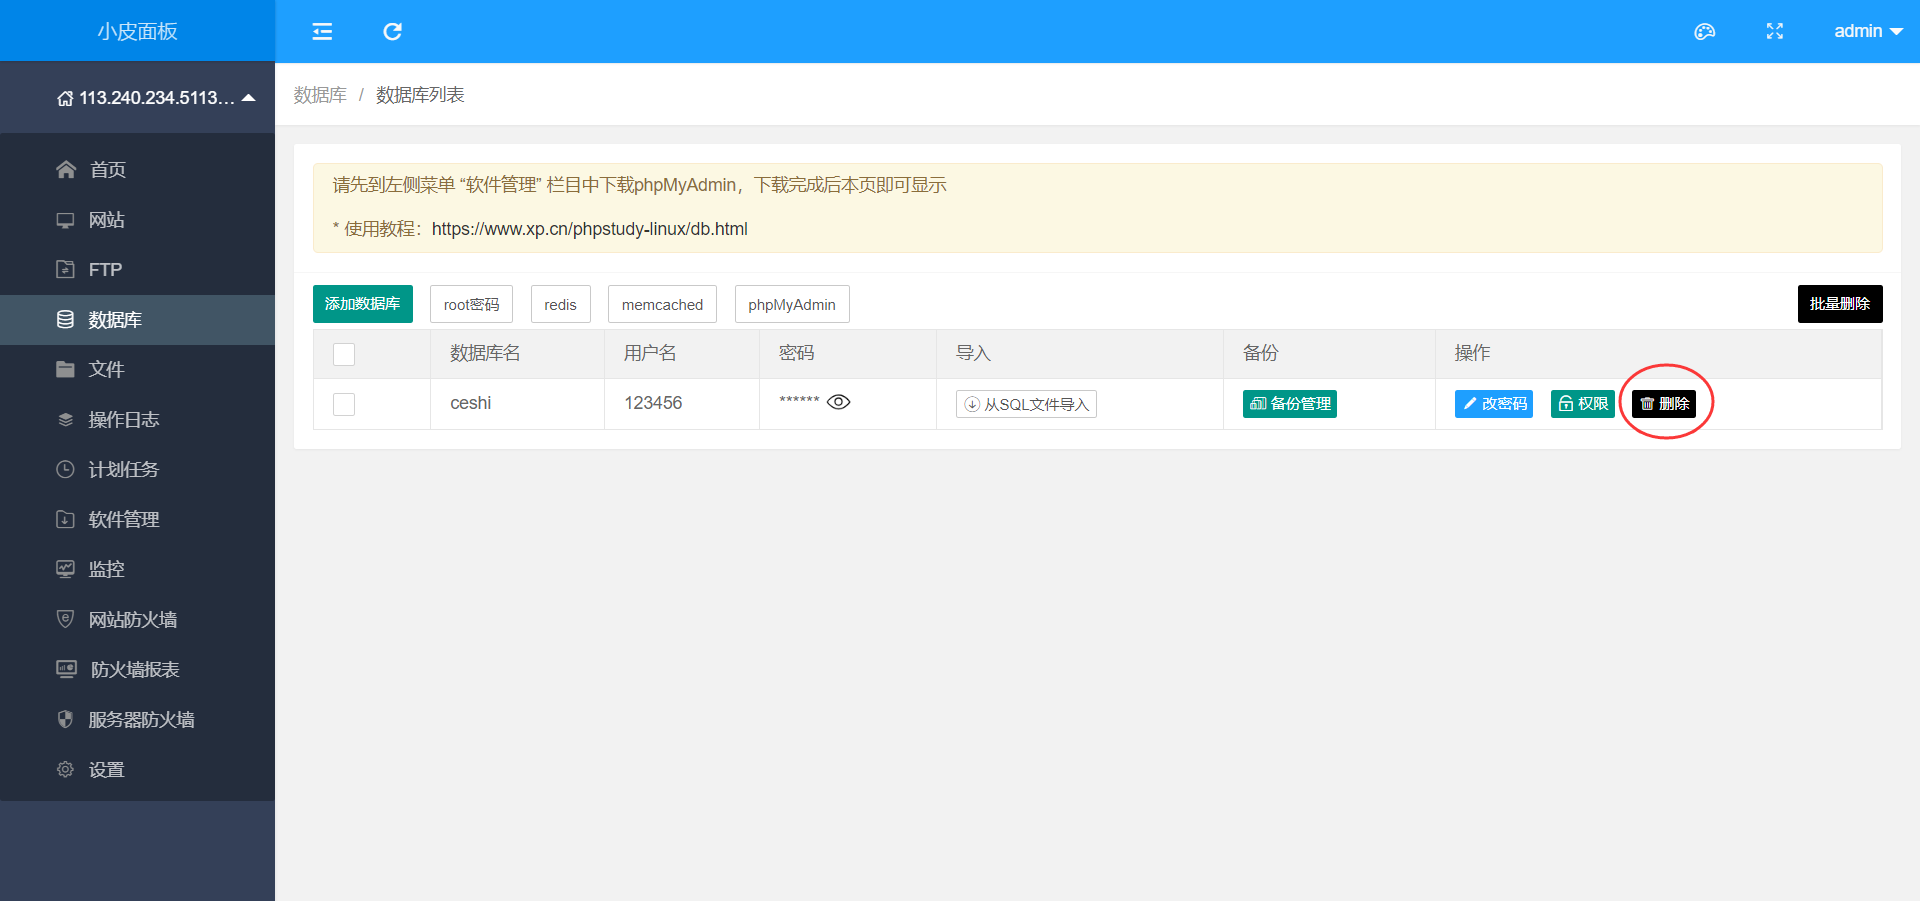1920x901 pixels.
Task: Open the tutorial link www.xp.cn/phpstudy-linux/db.html
Action: pos(590,229)
